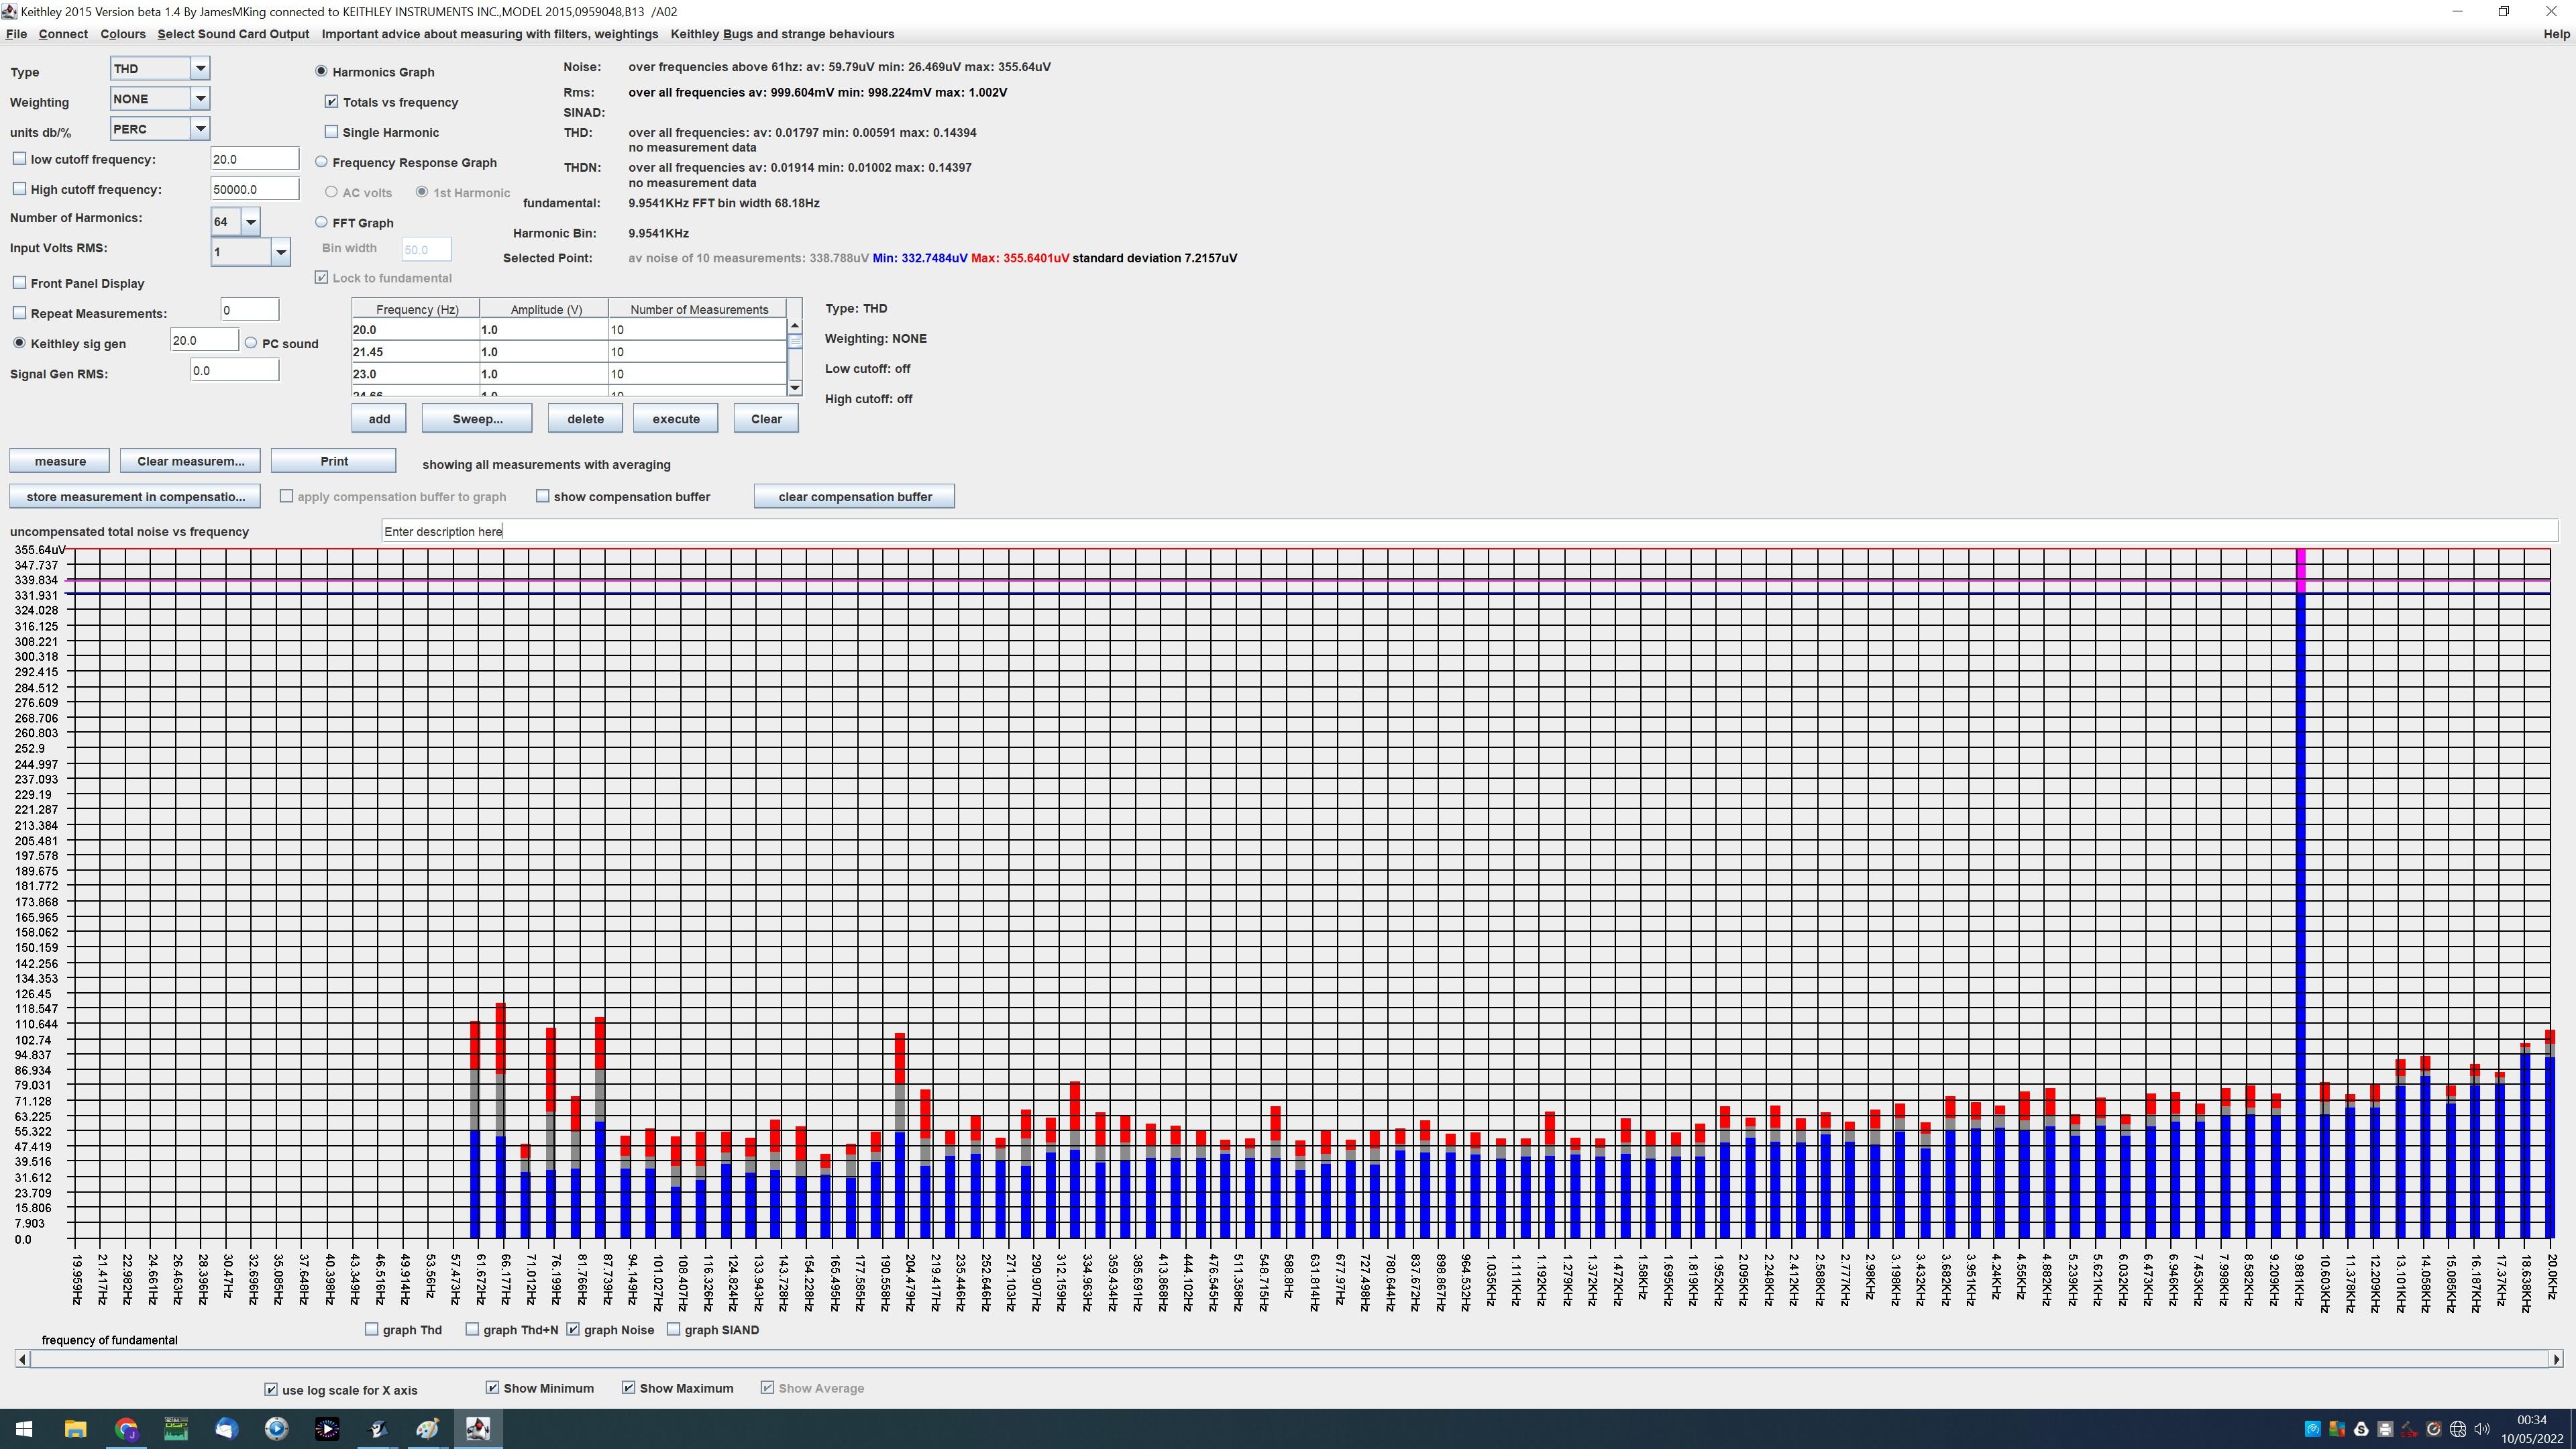
Task: Open the Number of Harmonics dropdown
Action: coord(251,222)
